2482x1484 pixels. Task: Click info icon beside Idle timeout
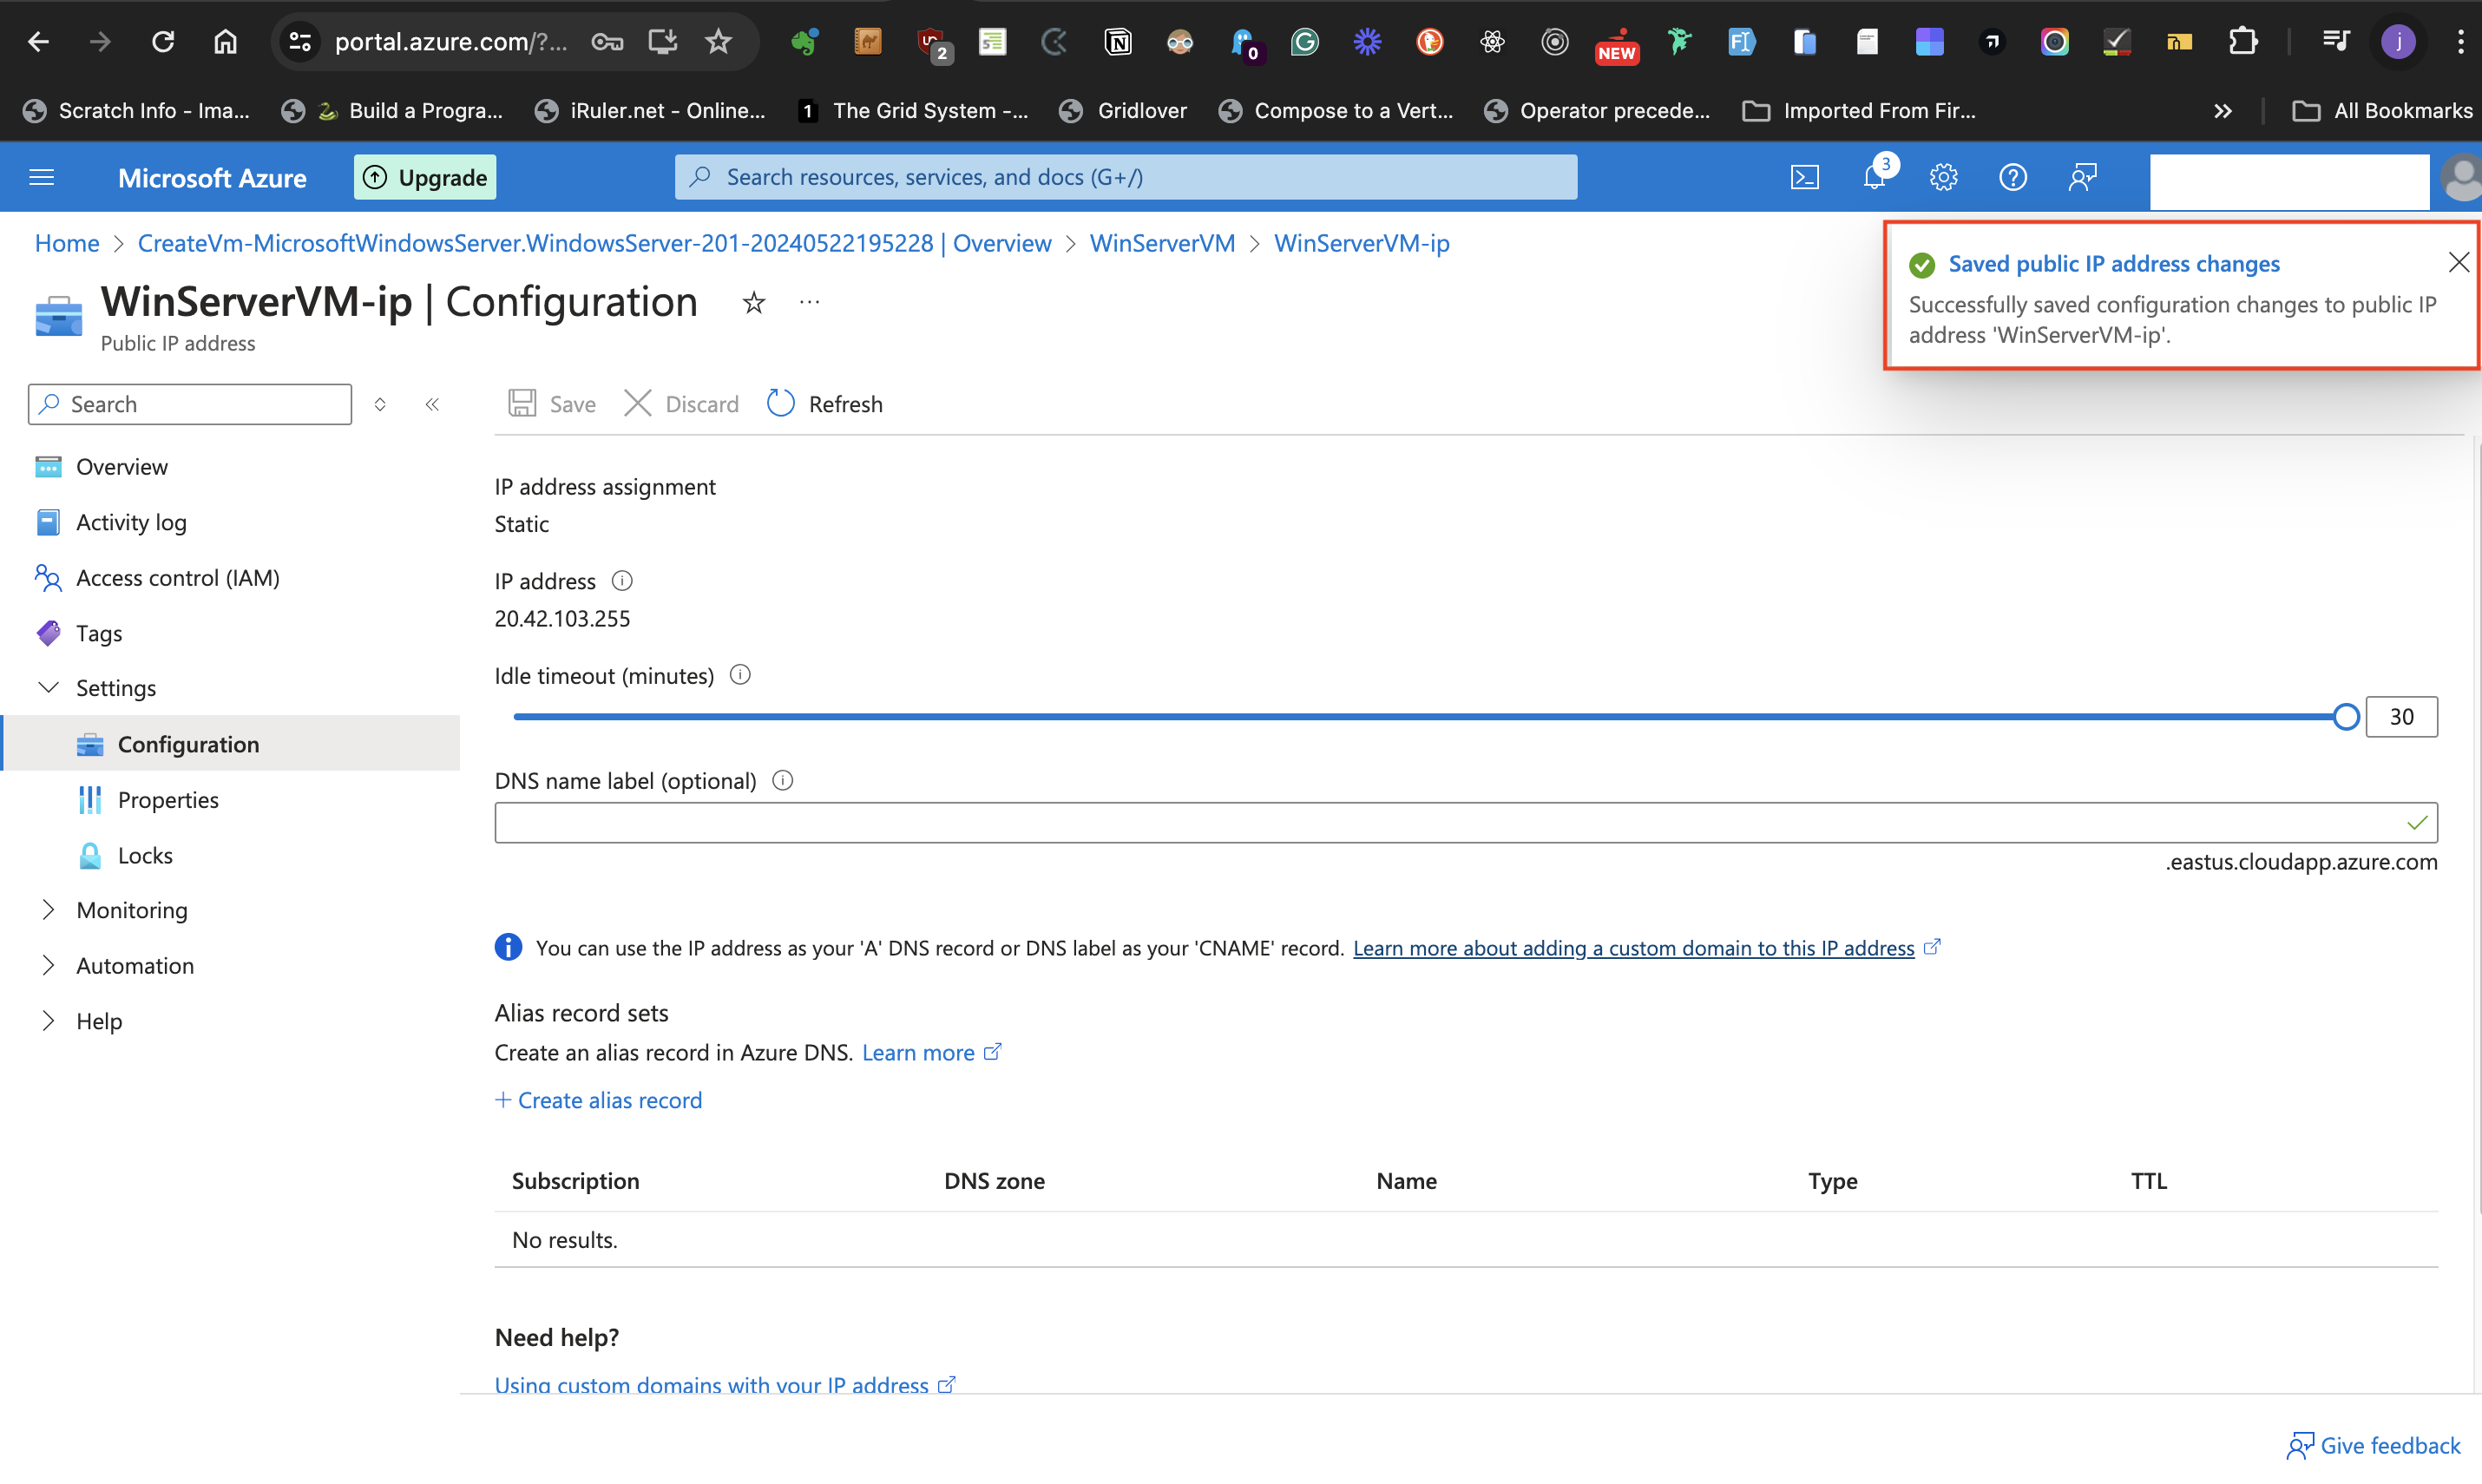tap(740, 675)
